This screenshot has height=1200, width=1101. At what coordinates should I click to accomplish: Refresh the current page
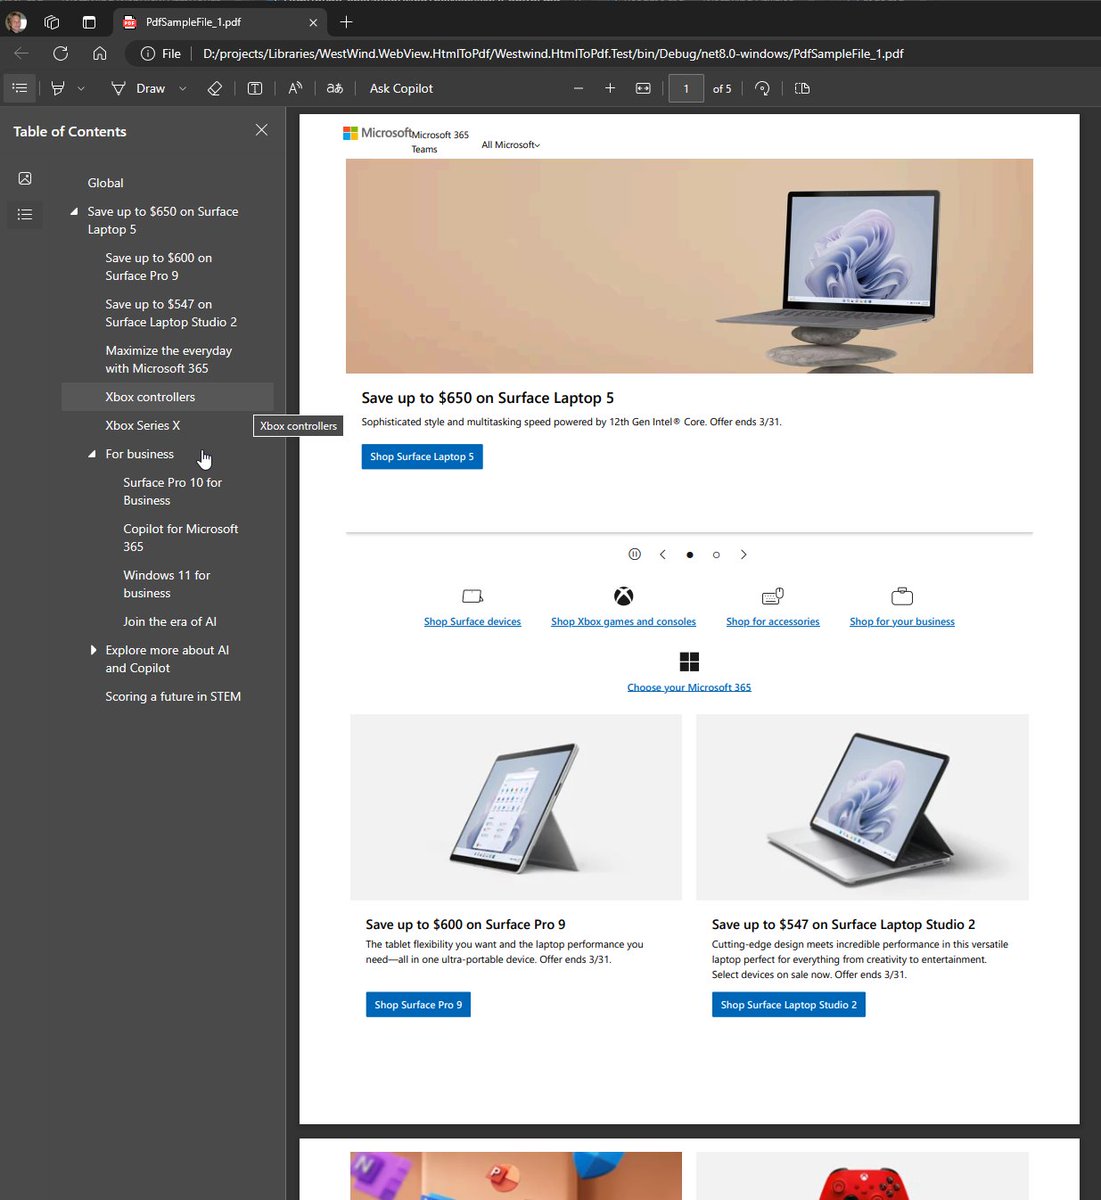tap(60, 53)
